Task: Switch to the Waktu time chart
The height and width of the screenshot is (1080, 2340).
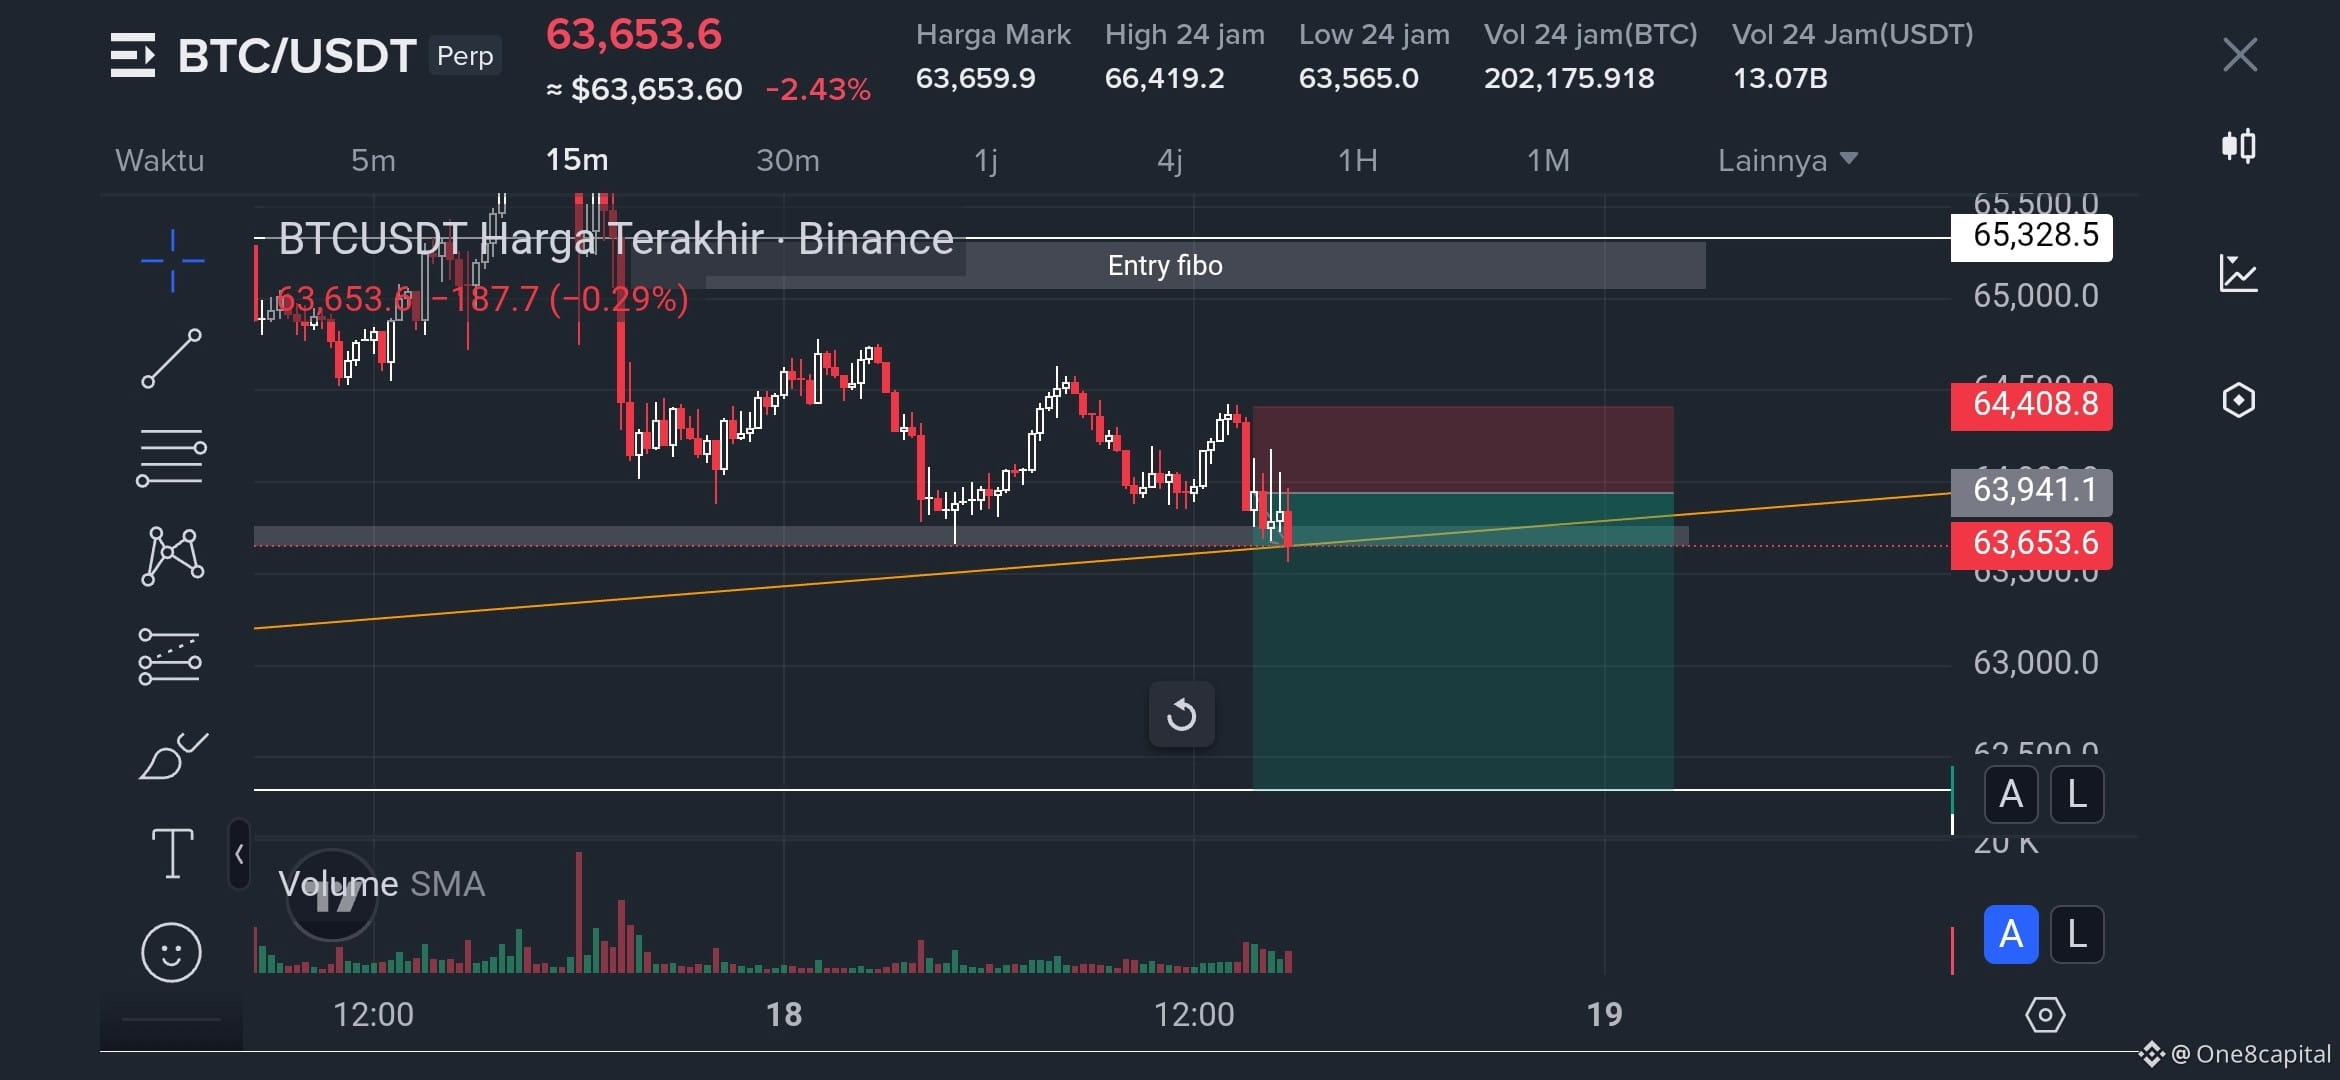Action: [160, 160]
